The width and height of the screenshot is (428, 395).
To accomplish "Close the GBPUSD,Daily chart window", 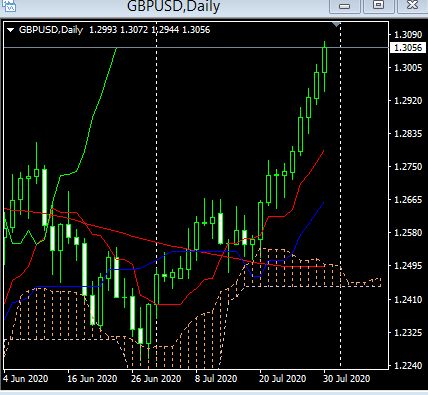I will (x=412, y=6).
